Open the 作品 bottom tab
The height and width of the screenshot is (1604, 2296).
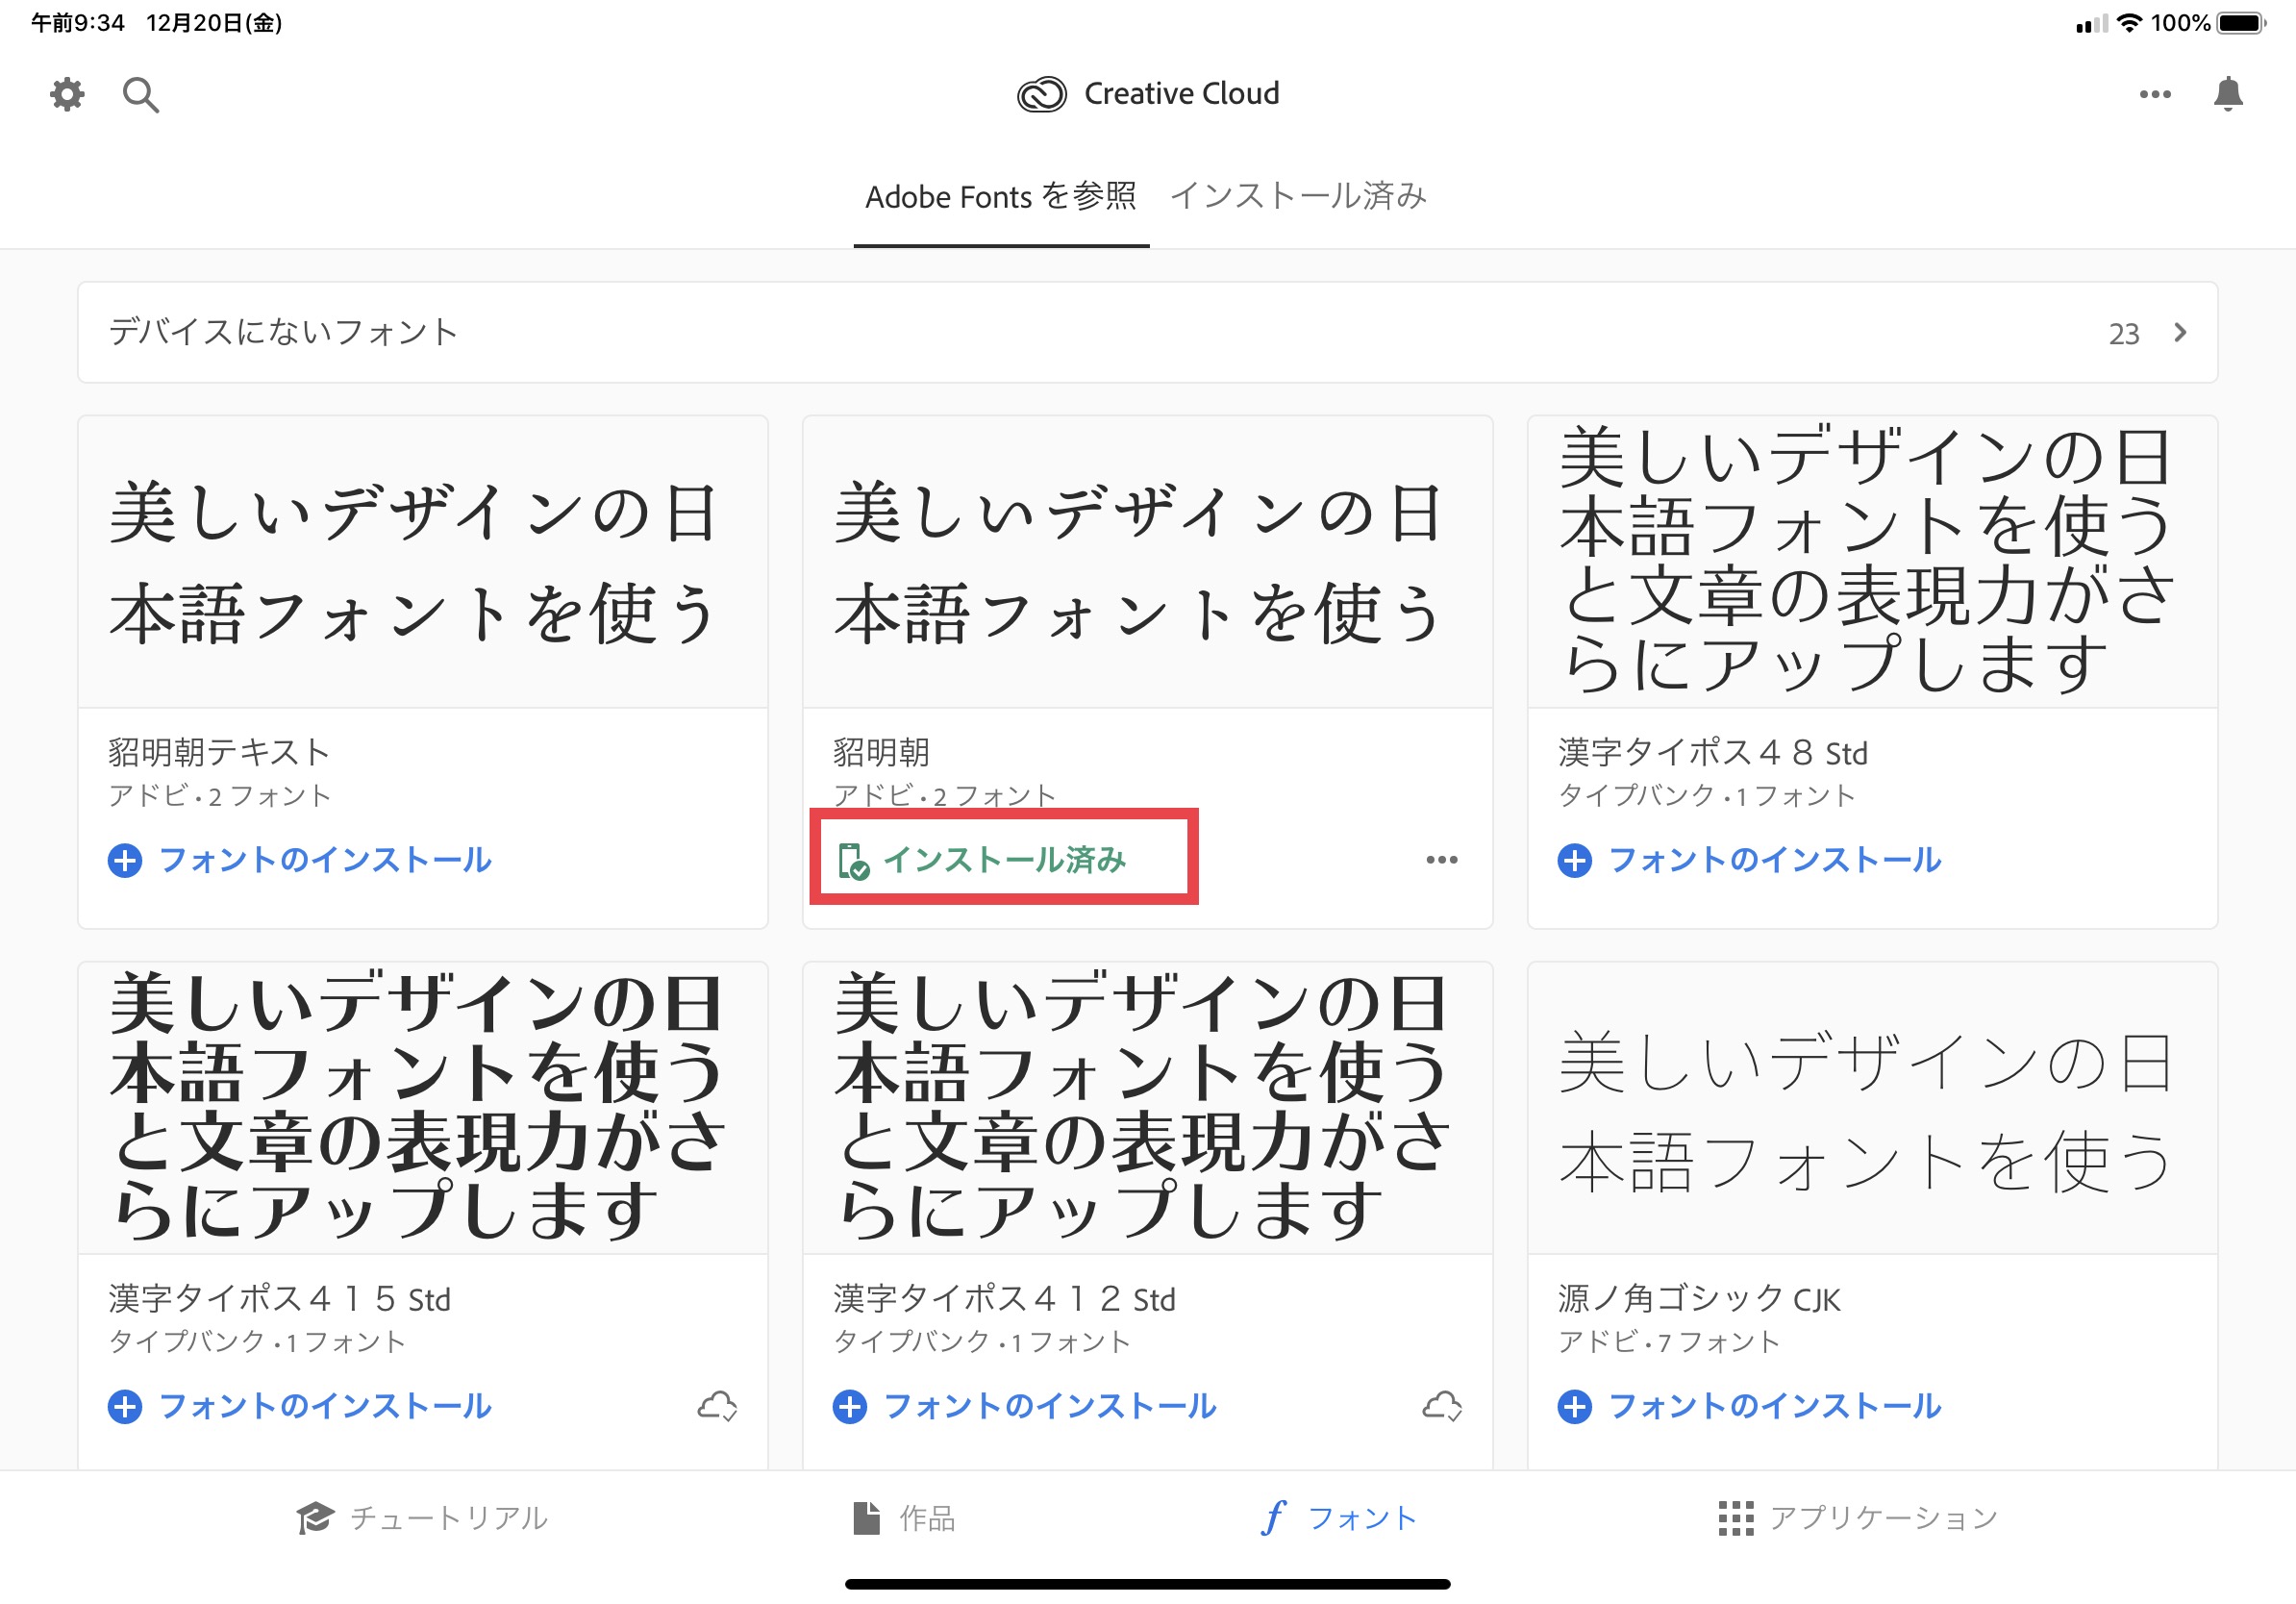904,1518
